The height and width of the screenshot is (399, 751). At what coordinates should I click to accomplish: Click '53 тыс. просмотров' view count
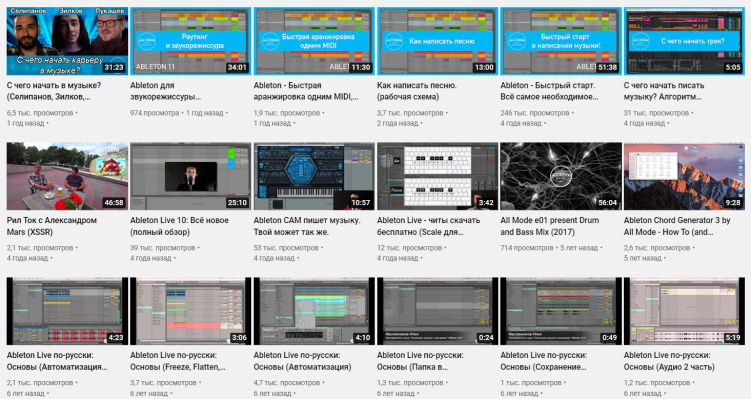pyautogui.click(x=286, y=248)
